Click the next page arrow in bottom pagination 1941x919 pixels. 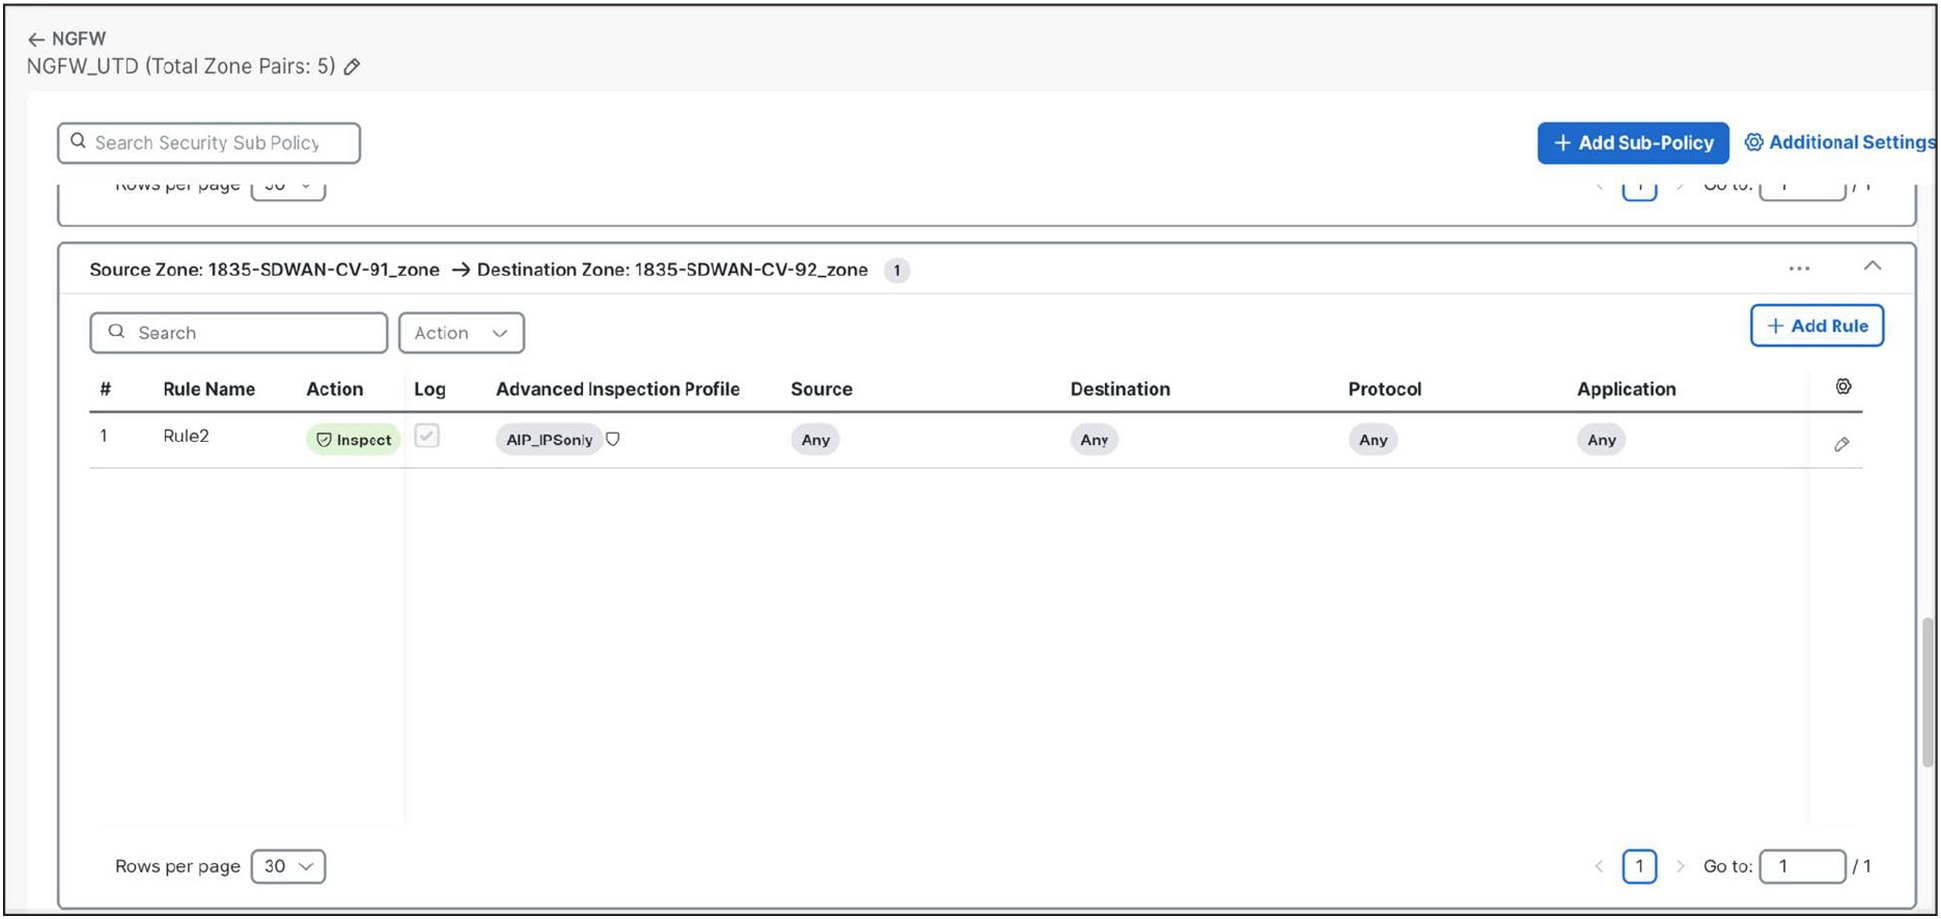pyautogui.click(x=1681, y=866)
